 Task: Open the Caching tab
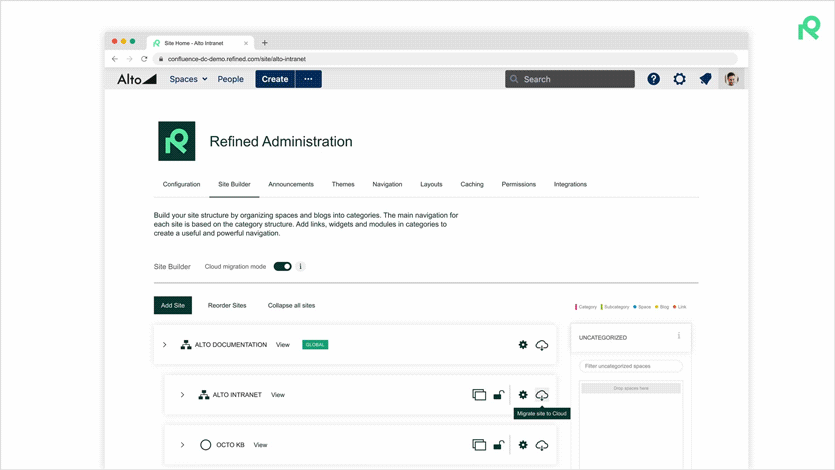pyautogui.click(x=472, y=184)
